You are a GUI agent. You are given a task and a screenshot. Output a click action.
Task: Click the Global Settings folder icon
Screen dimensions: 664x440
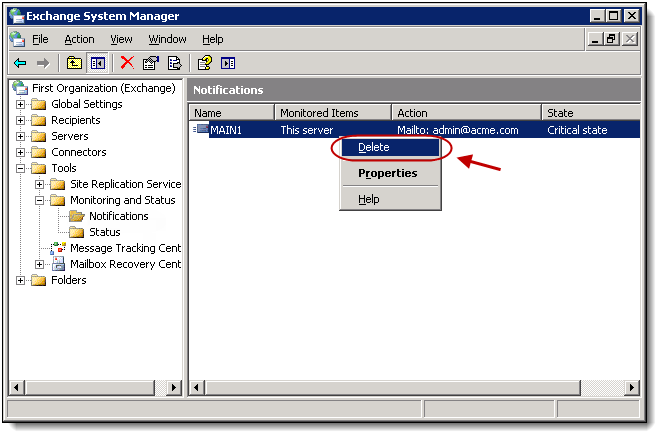39,104
